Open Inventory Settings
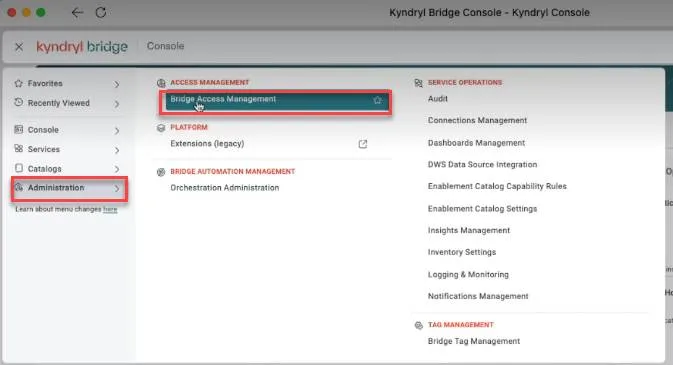Image resolution: width=673 pixels, height=365 pixels. click(462, 252)
